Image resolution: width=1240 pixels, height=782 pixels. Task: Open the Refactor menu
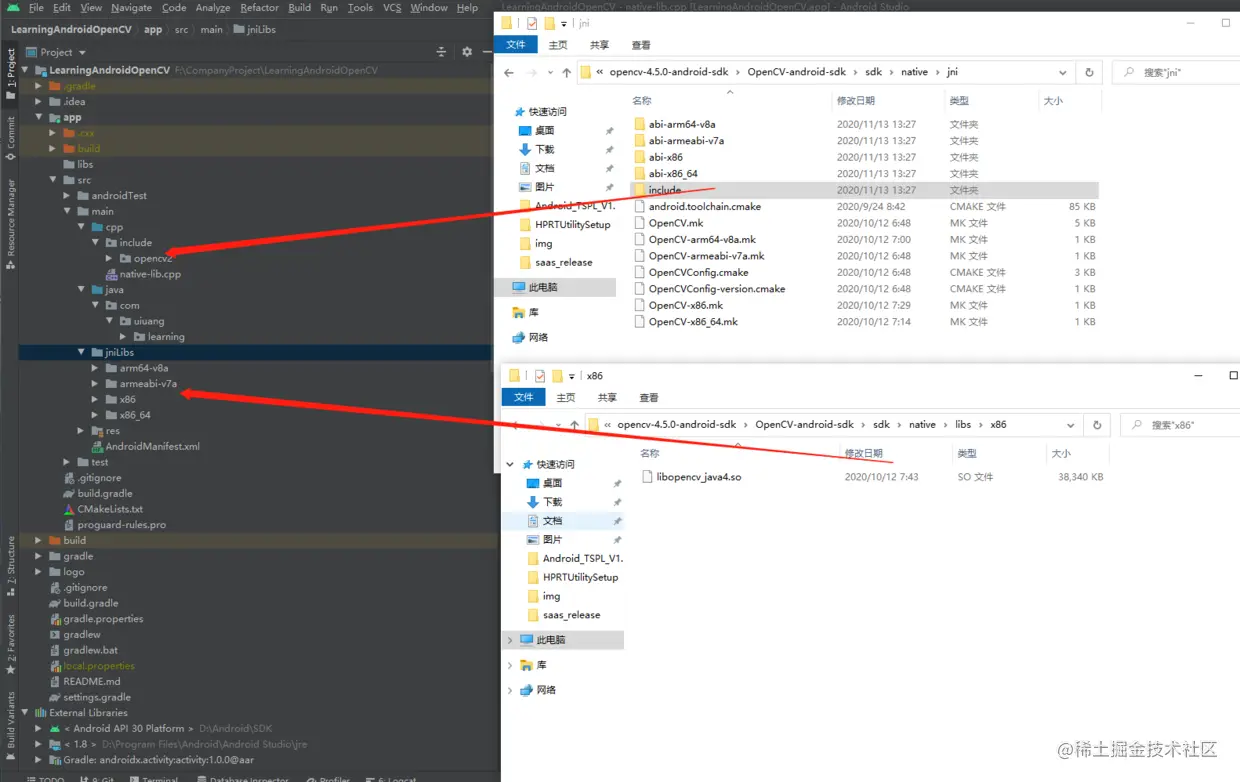click(259, 7)
